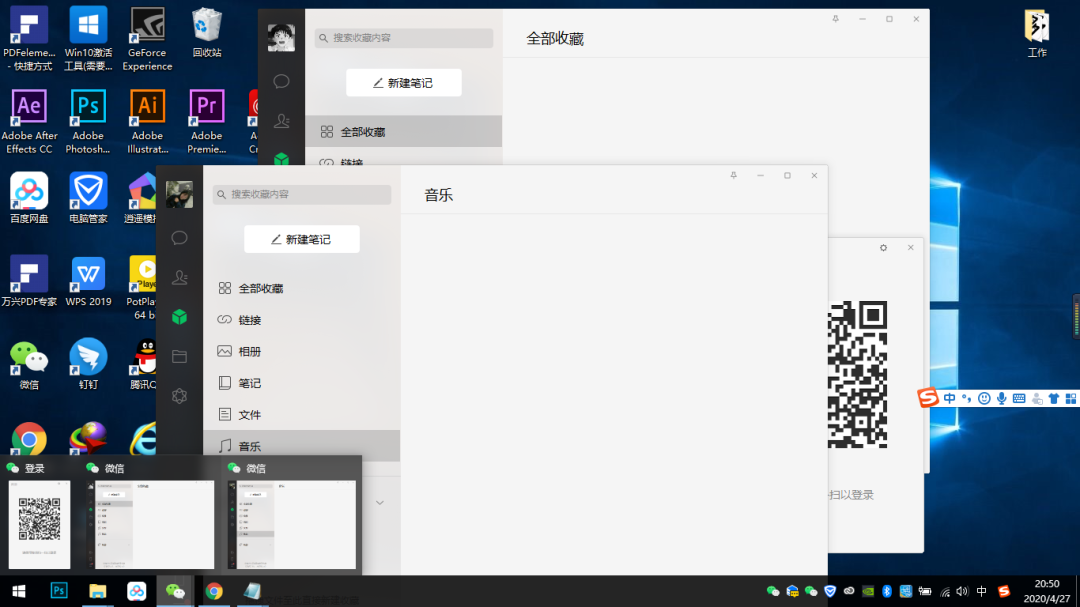The height and width of the screenshot is (607, 1080).
Task: Switch to rightmost 微信 thumbnail preview
Action: pos(291,524)
